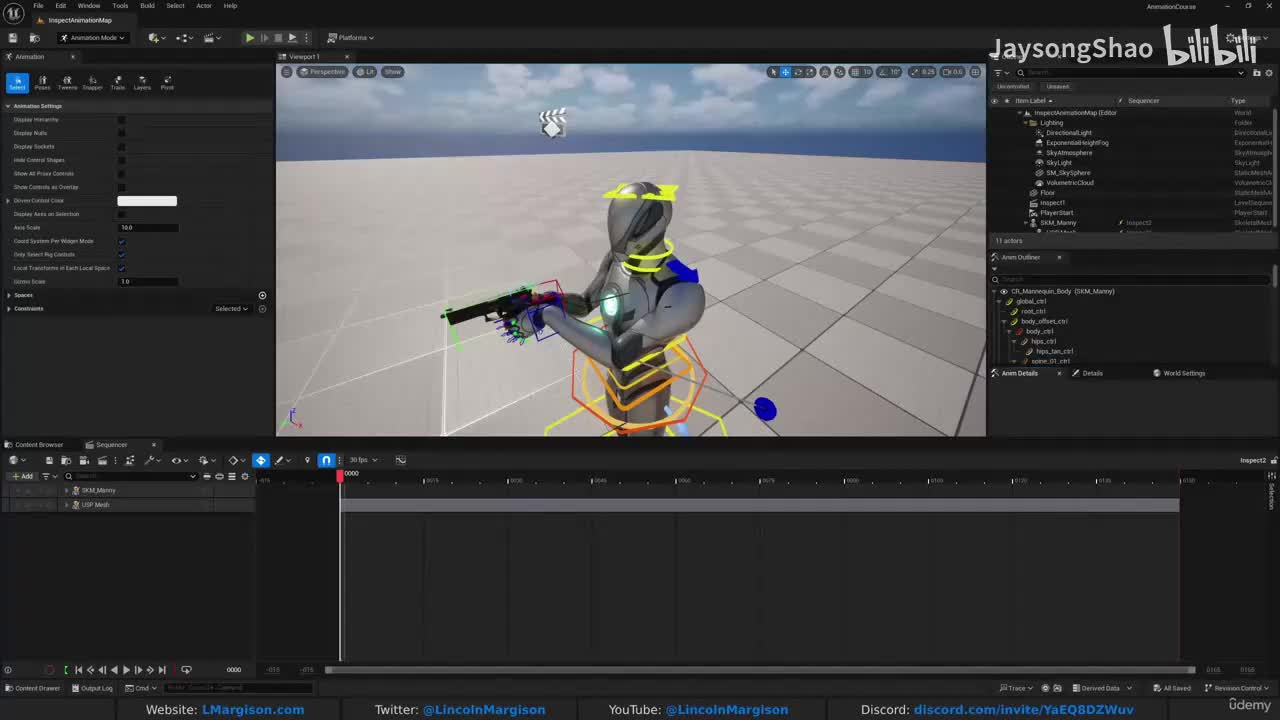Viewport: 1280px width, 720px height.
Task: Toggle sequence playback looping
Action: tap(186, 670)
